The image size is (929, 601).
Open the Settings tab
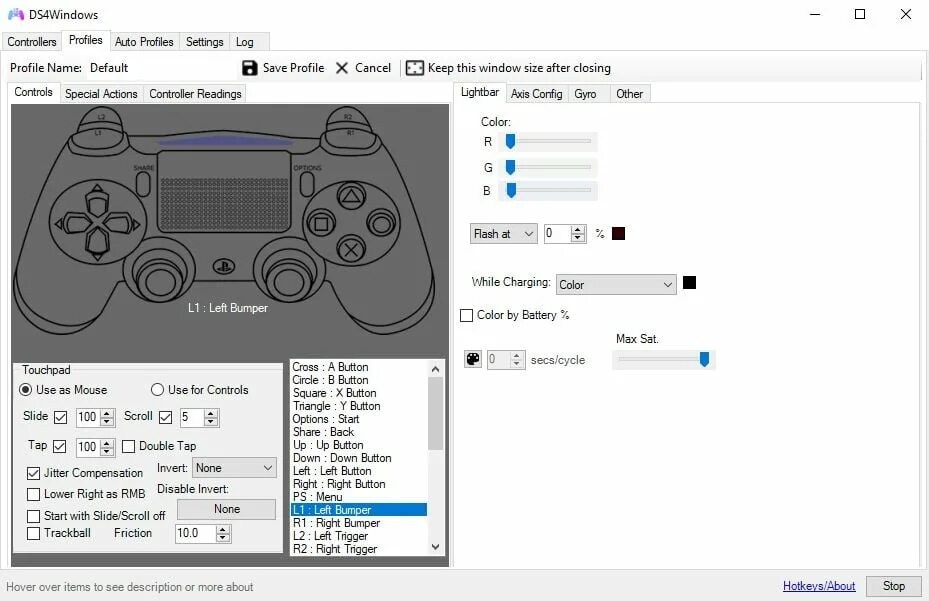coord(204,41)
